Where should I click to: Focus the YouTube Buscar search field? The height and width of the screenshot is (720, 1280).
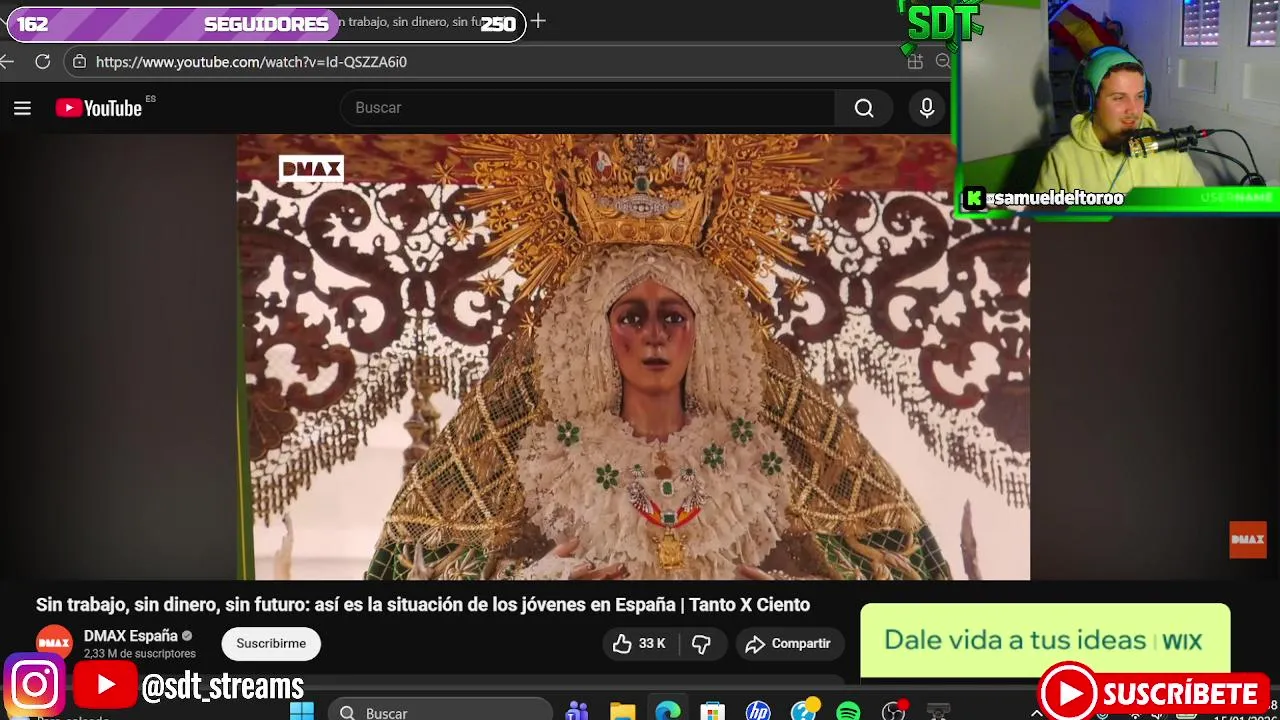click(x=588, y=108)
